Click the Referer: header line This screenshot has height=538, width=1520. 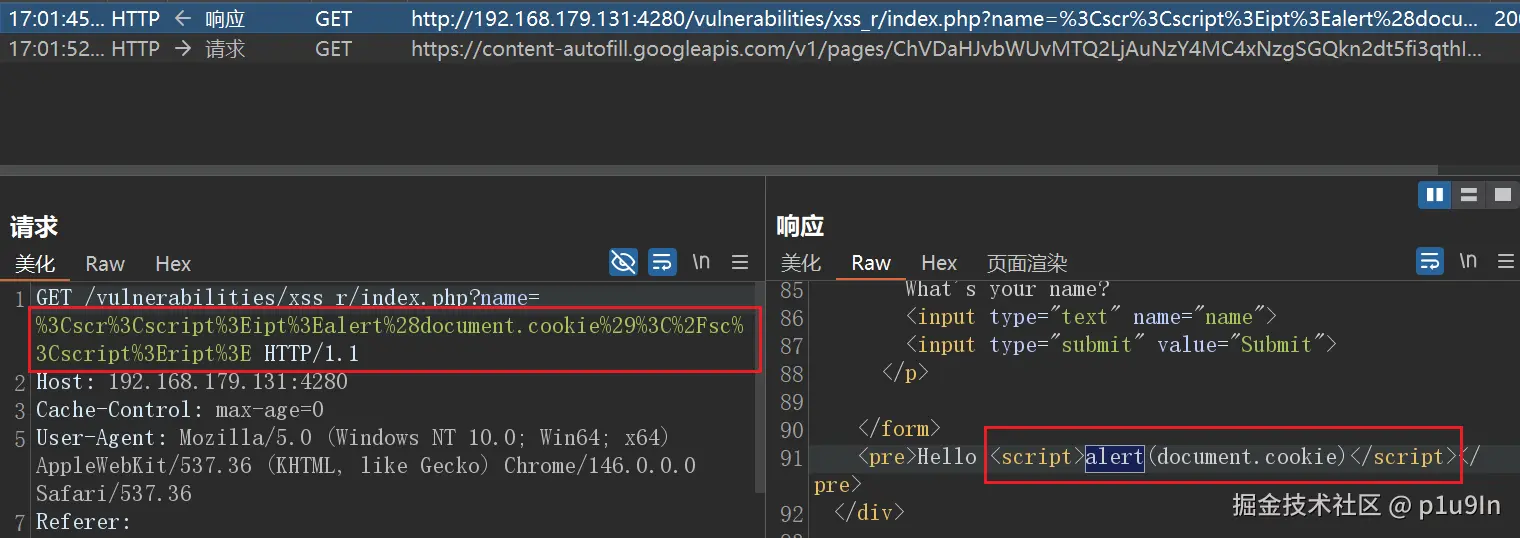(83, 522)
